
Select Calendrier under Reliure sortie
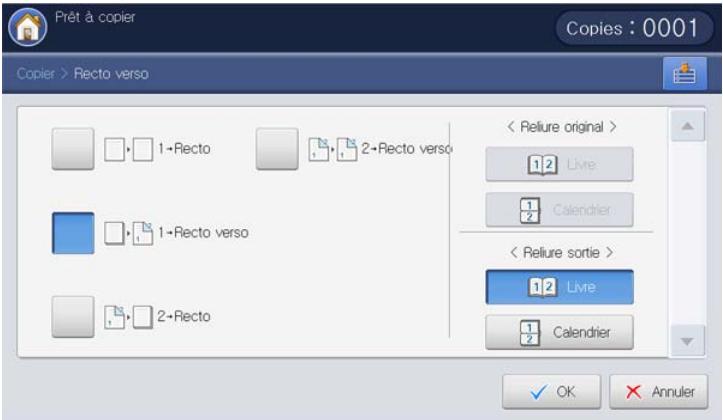point(559,332)
